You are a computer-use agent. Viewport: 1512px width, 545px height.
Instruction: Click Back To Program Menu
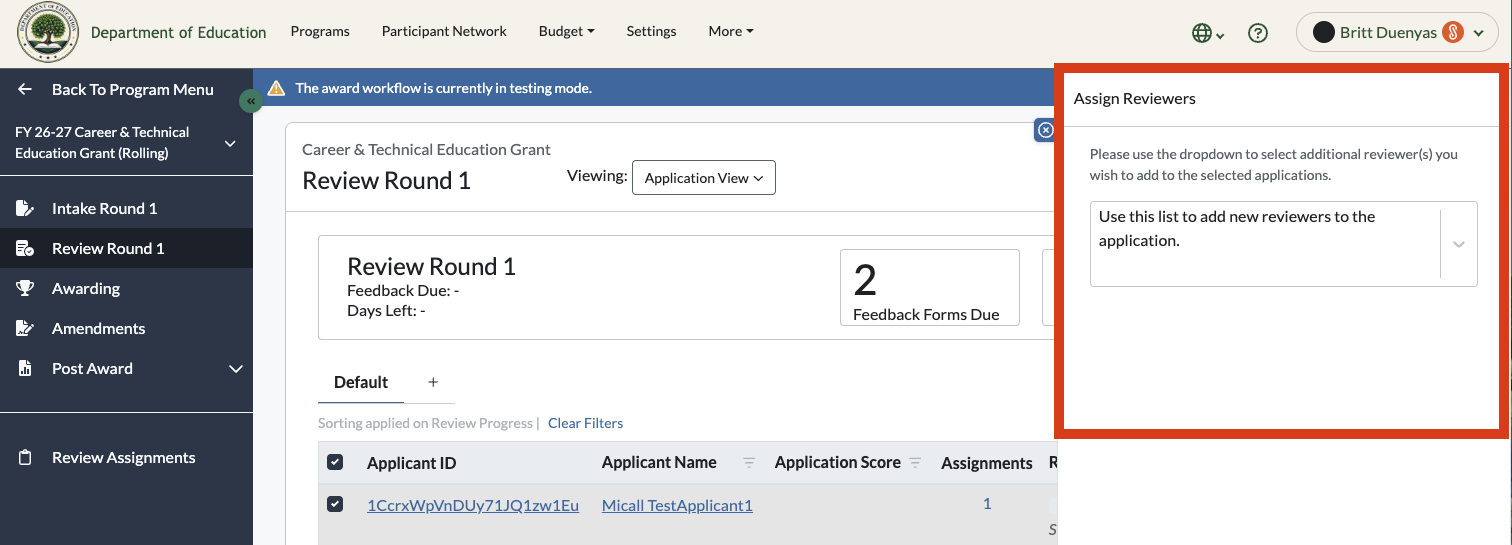[x=133, y=89]
